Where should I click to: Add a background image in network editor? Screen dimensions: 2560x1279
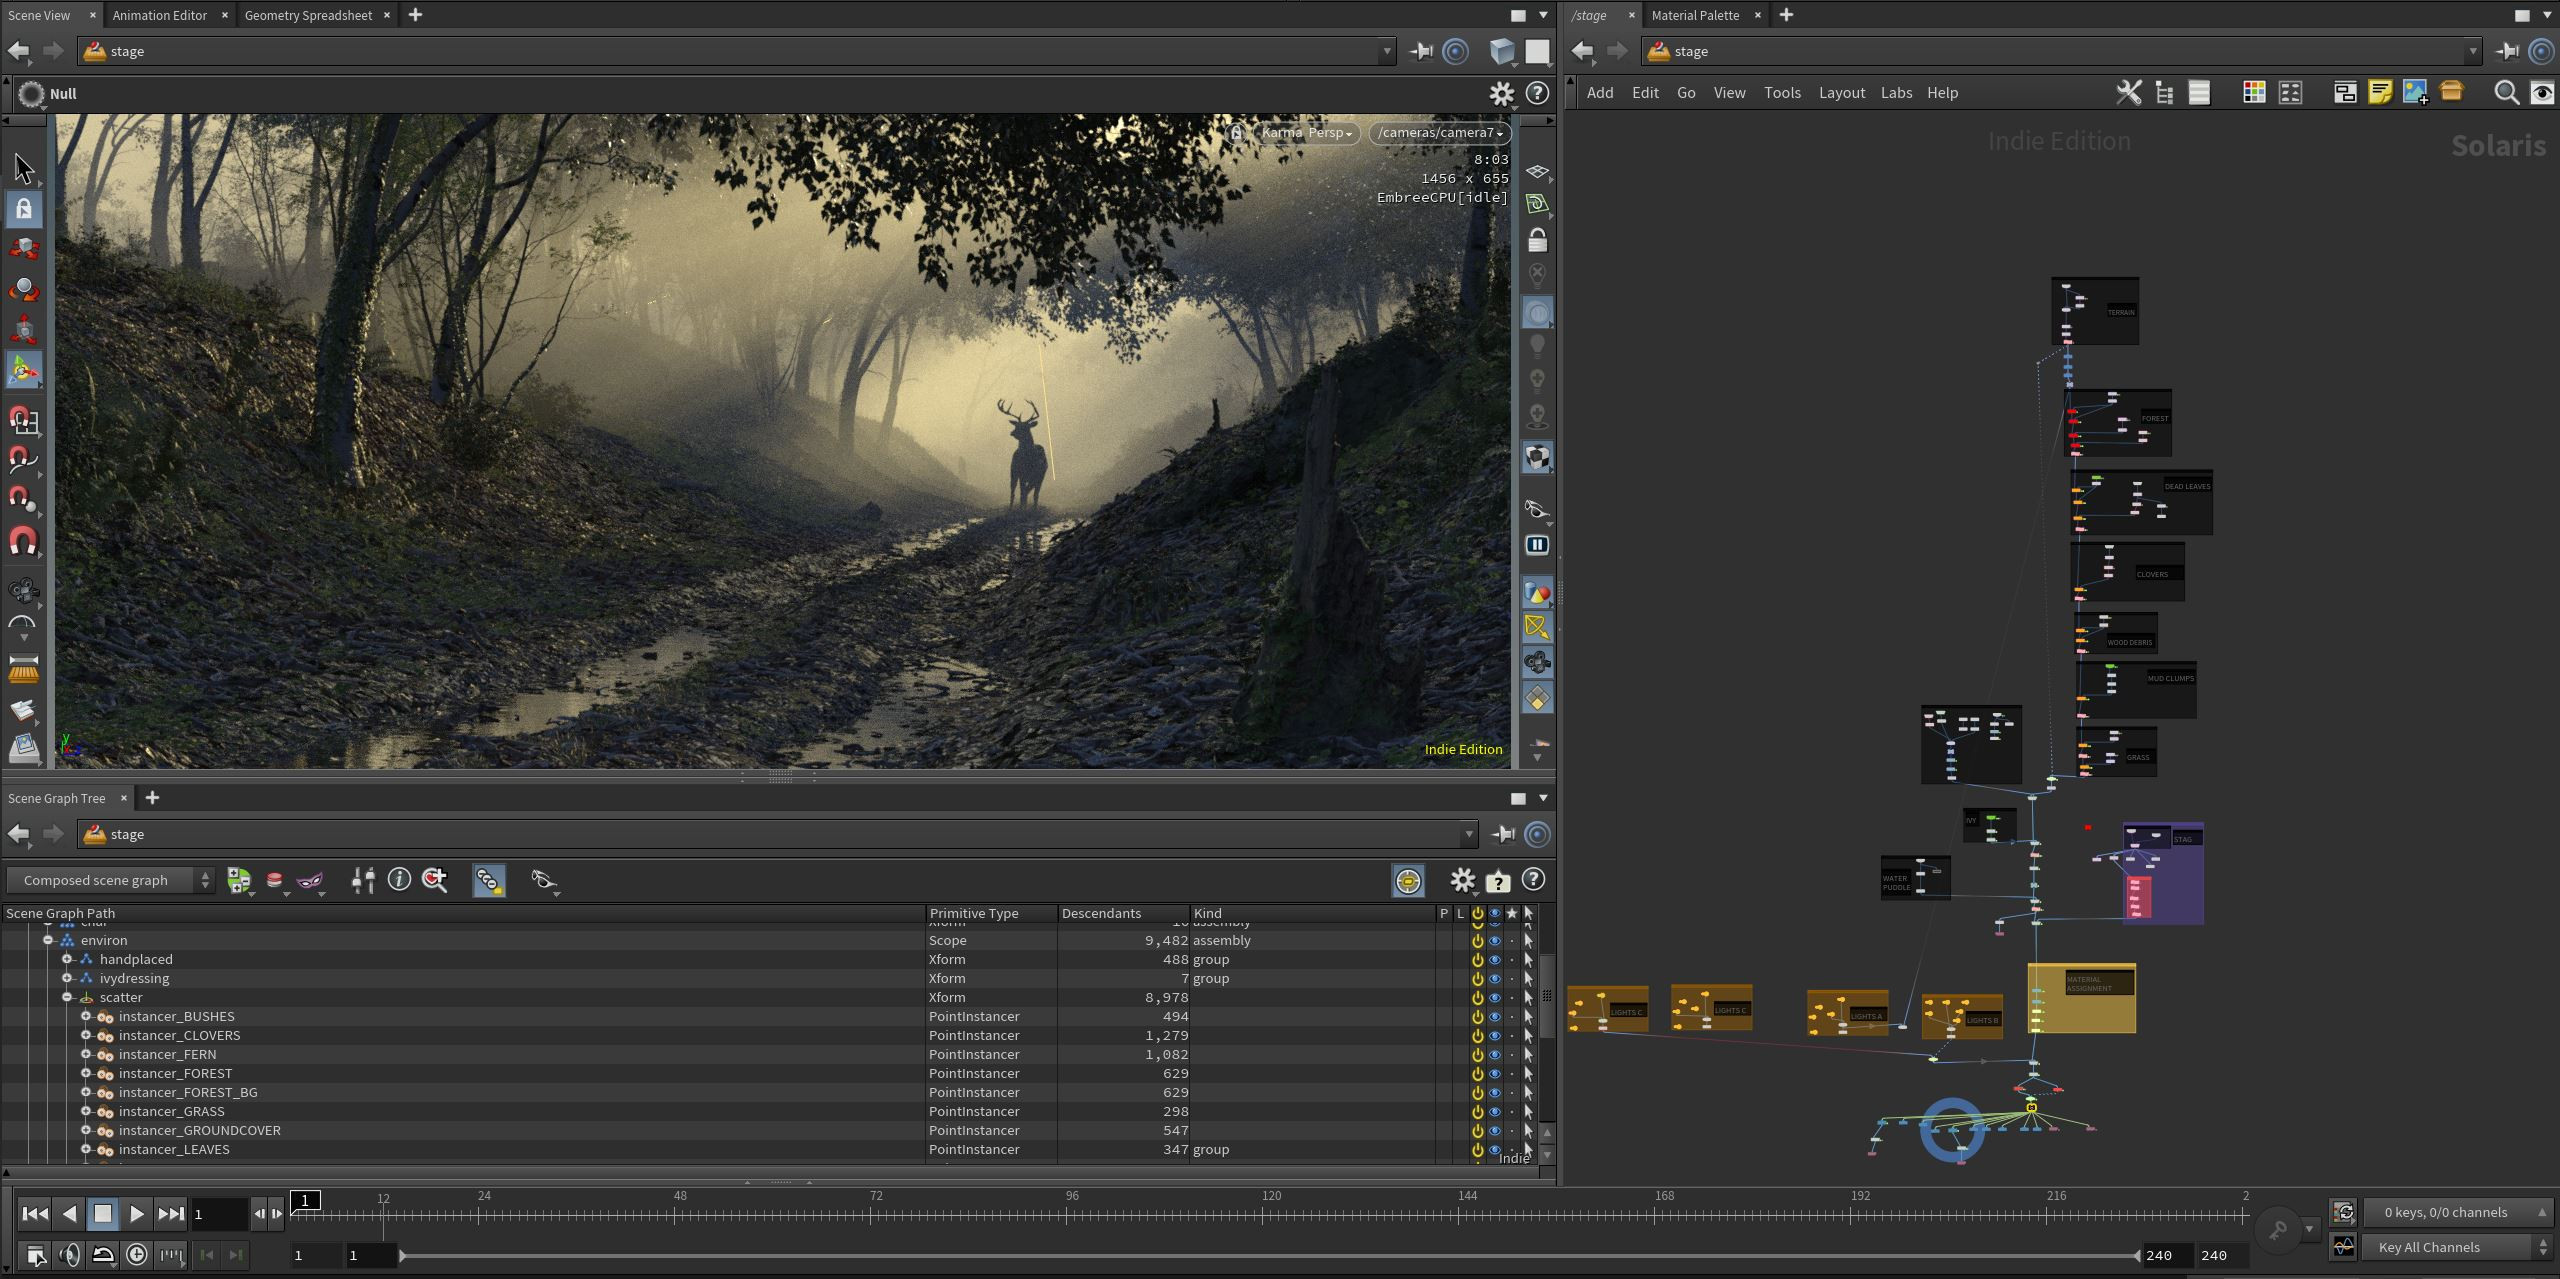[2415, 93]
